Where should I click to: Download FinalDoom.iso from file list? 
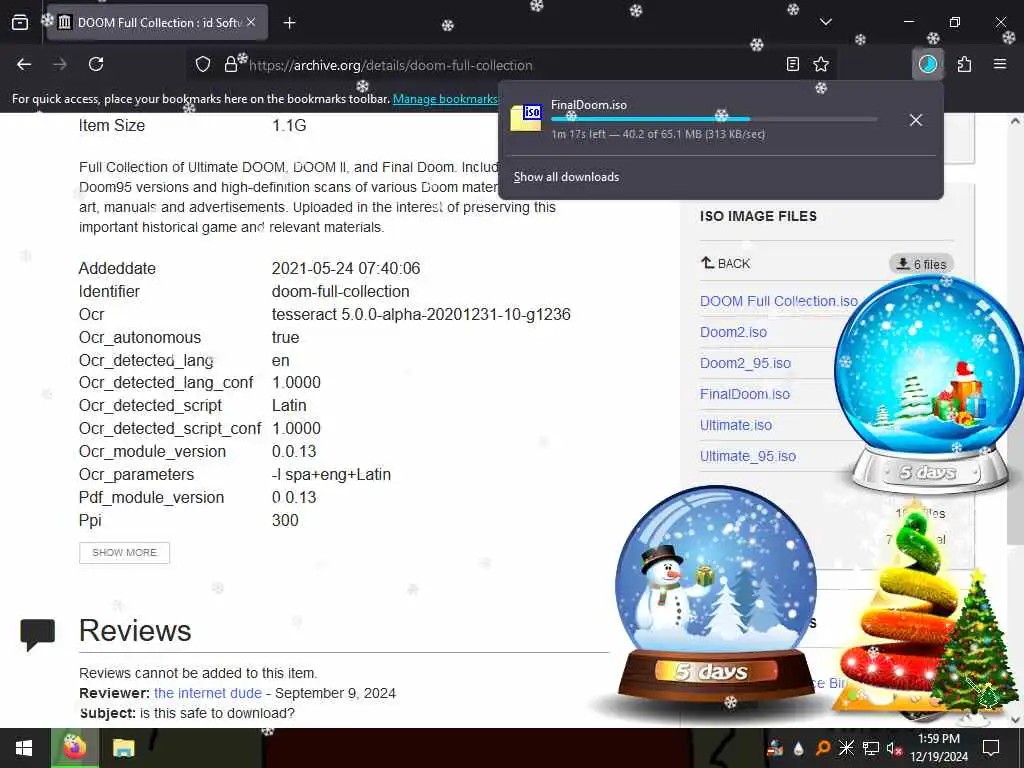(744, 394)
